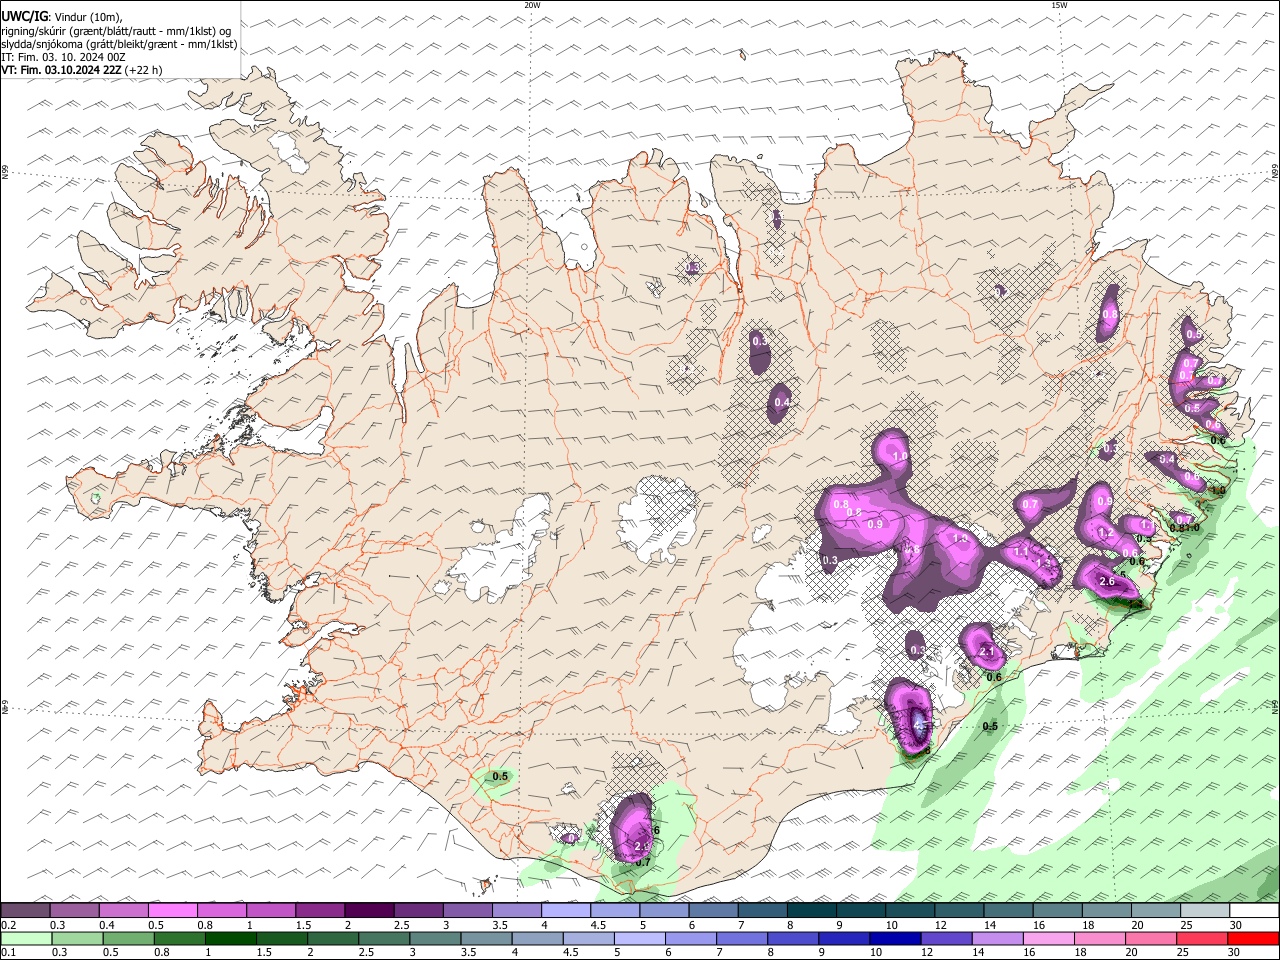This screenshot has height=960, width=1280.
Task: Pick bottom-scale pale blue swatch above 5
Action: 639,938
